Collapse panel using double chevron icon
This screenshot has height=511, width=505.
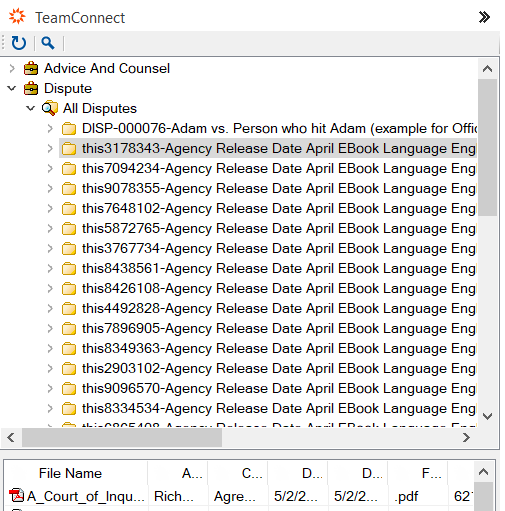click(484, 17)
